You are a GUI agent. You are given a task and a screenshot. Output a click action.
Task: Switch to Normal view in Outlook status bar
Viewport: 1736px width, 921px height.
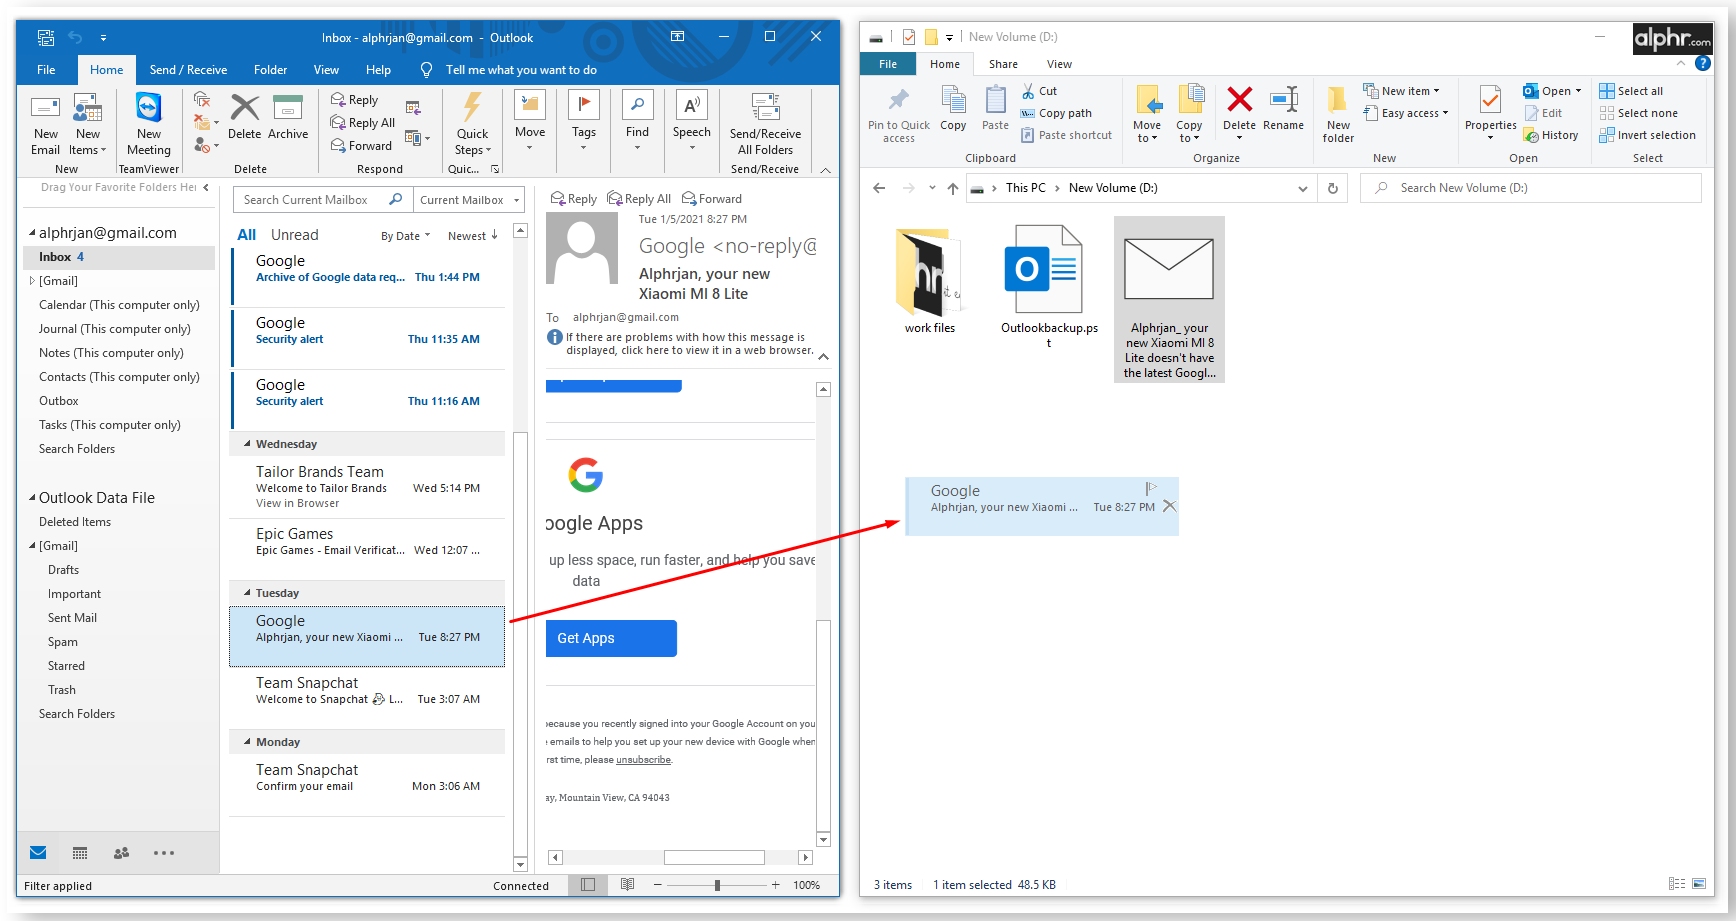pyautogui.click(x=588, y=885)
